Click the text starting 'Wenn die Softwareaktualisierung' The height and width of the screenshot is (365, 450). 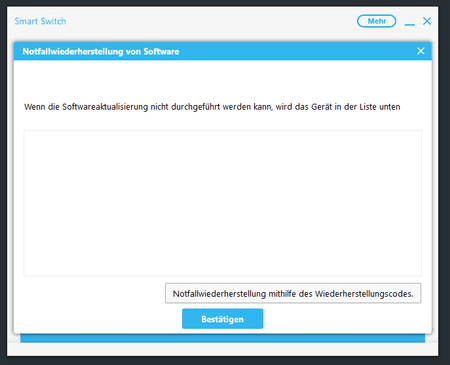click(212, 107)
